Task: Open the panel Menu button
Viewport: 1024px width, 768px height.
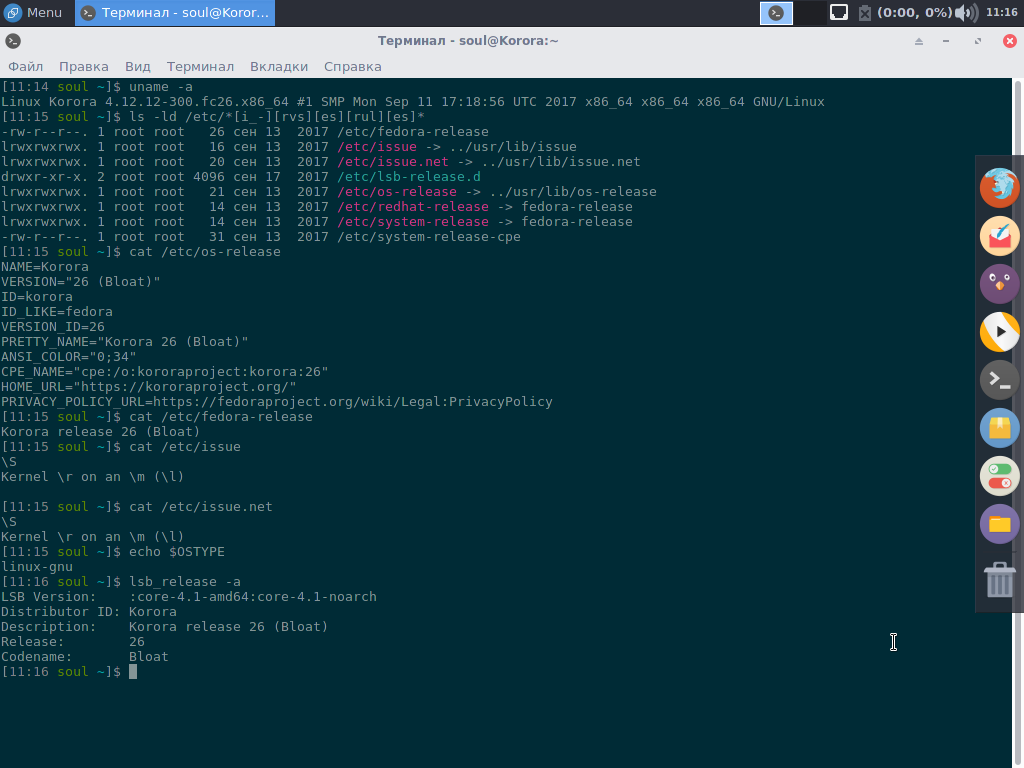Action: coord(33,12)
